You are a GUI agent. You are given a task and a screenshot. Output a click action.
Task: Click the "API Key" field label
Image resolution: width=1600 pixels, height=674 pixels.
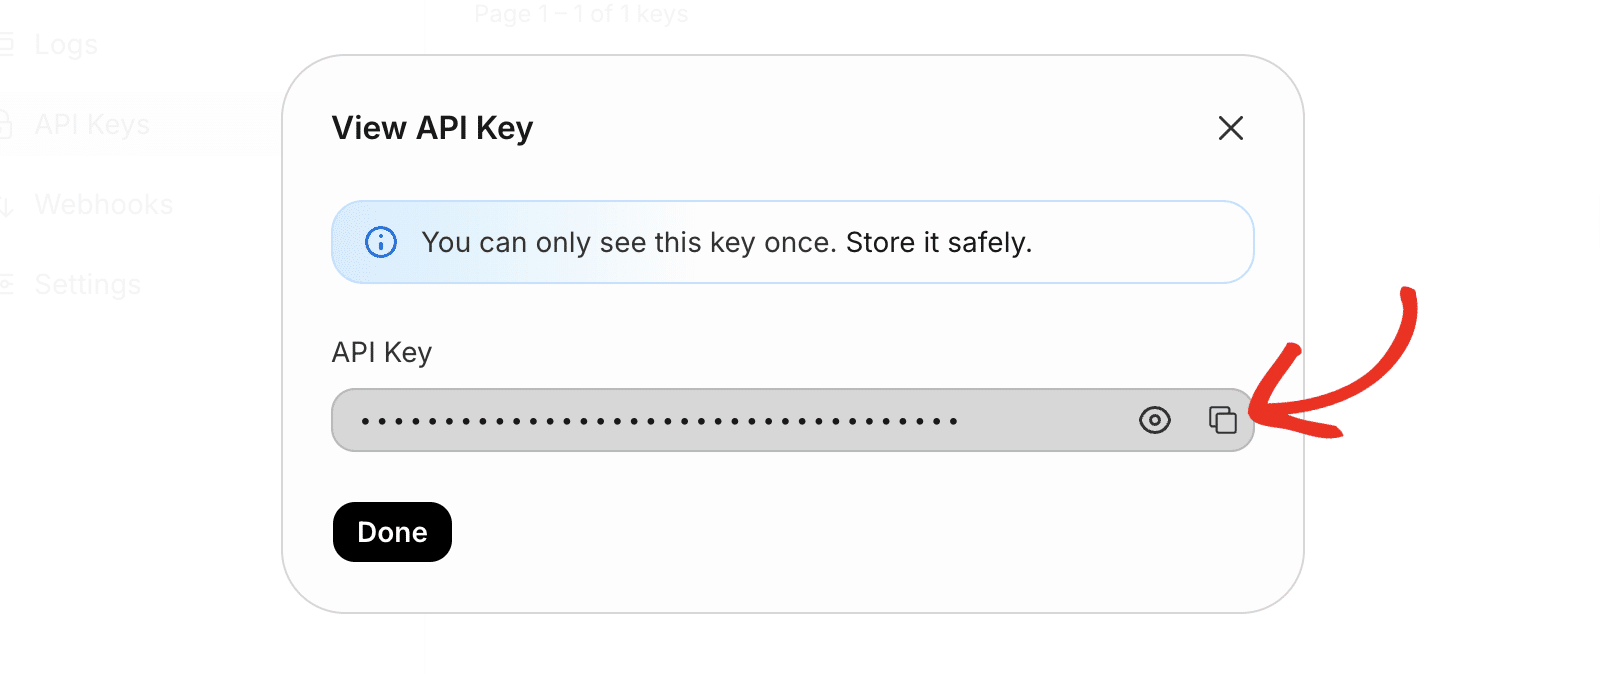tap(381, 352)
